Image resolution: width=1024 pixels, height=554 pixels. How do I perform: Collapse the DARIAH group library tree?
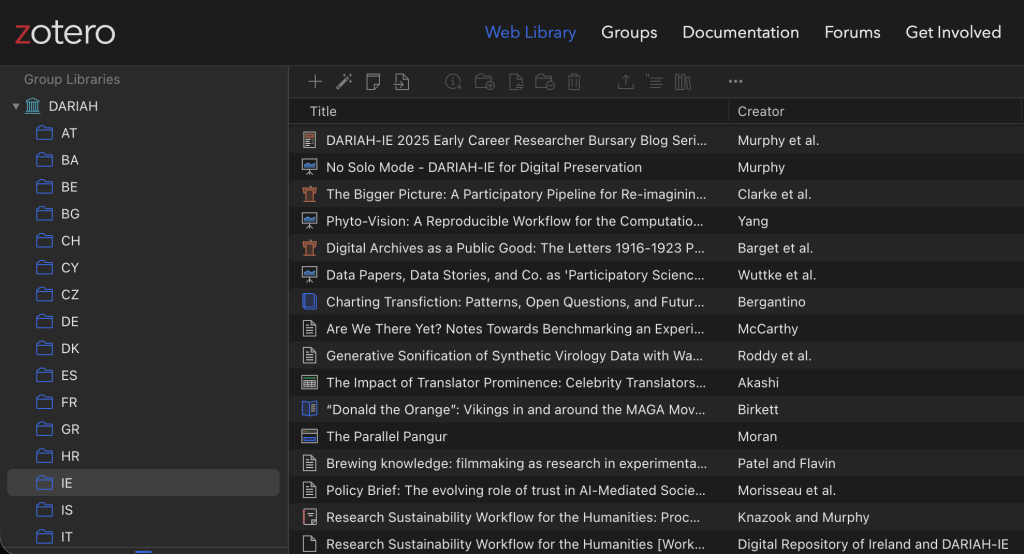click(16, 106)
